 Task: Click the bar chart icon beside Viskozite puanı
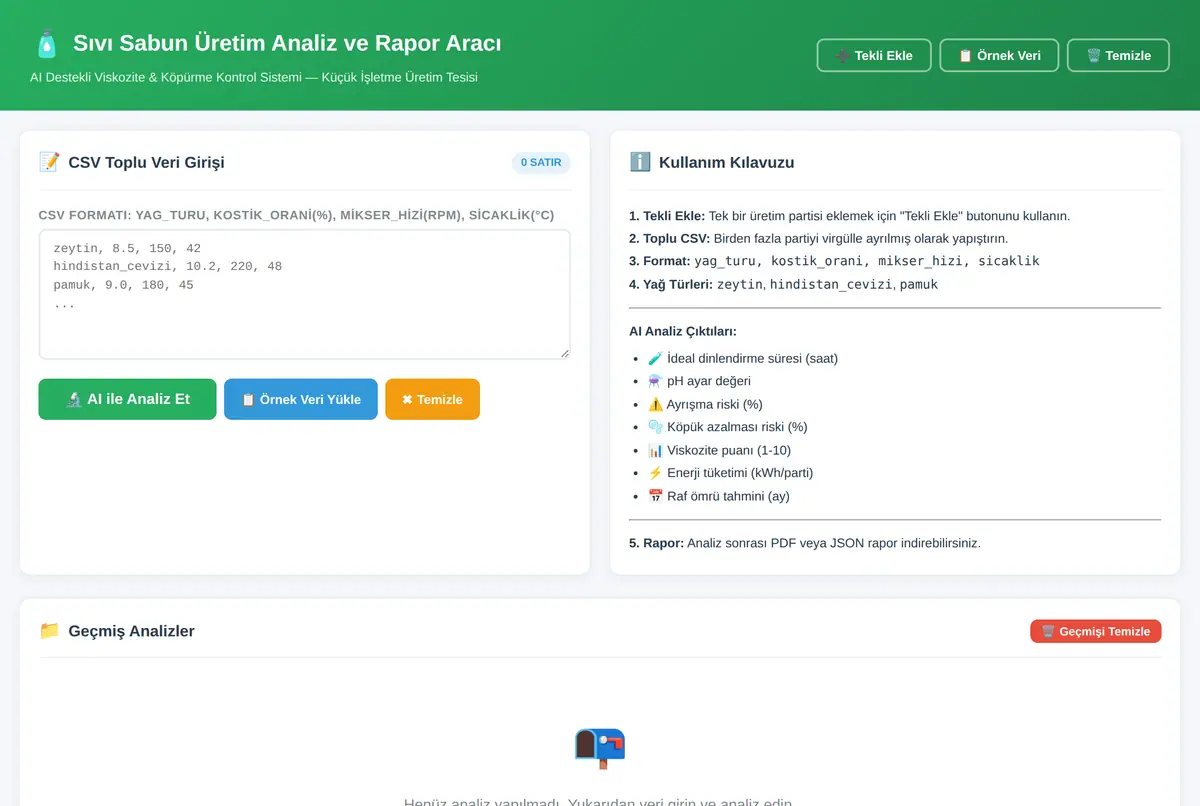[655, 450]
